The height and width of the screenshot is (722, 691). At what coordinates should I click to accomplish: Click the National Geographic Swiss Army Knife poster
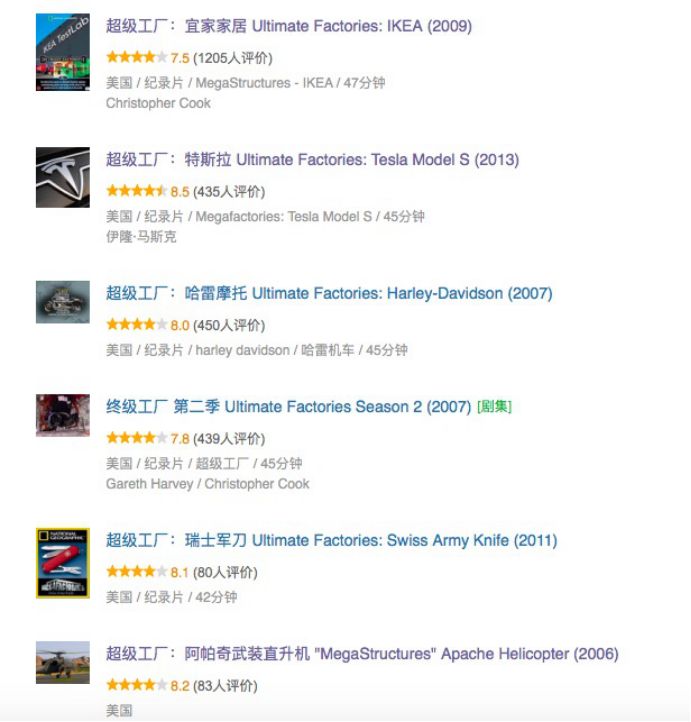(x=63, y=563)
